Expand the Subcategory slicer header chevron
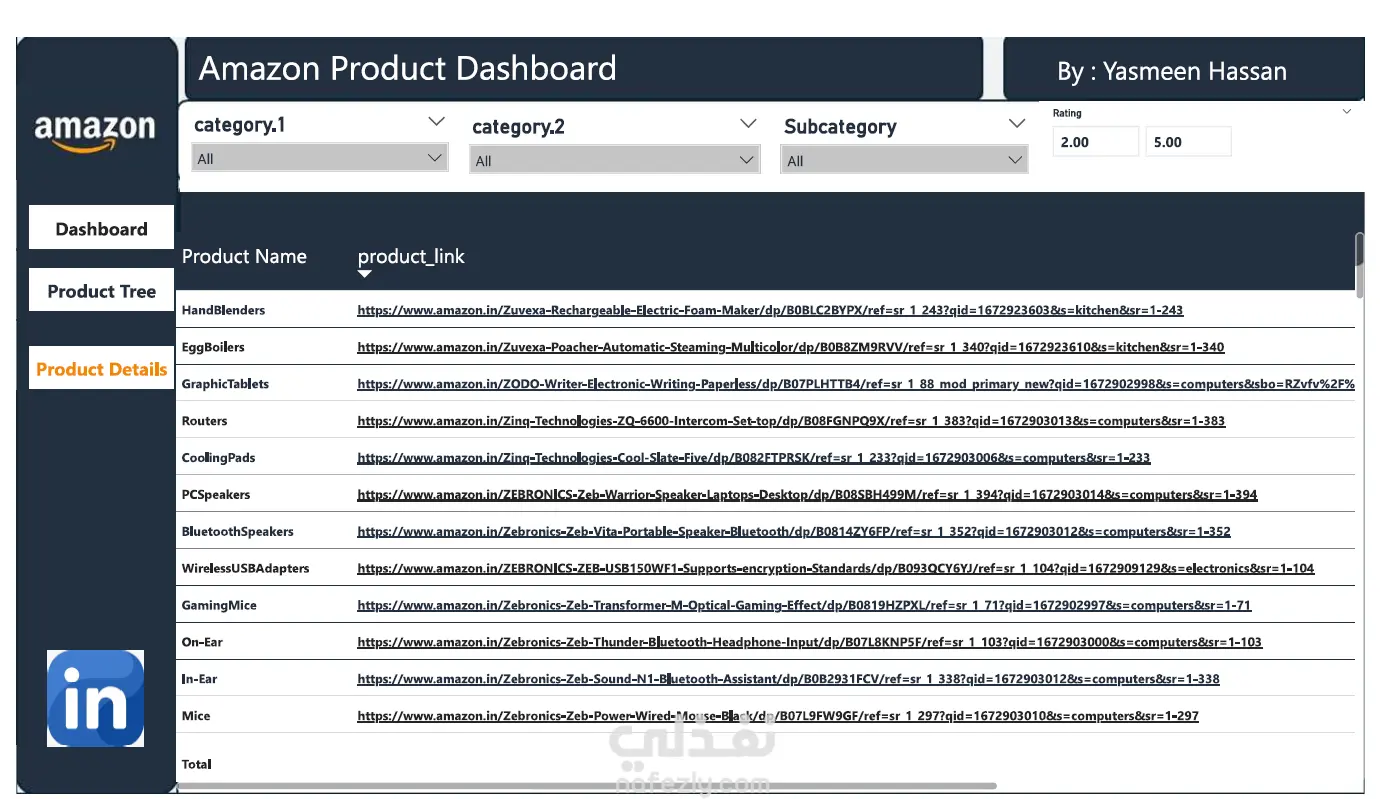Screen dimensions: 1385x799 coord(1017,124)
